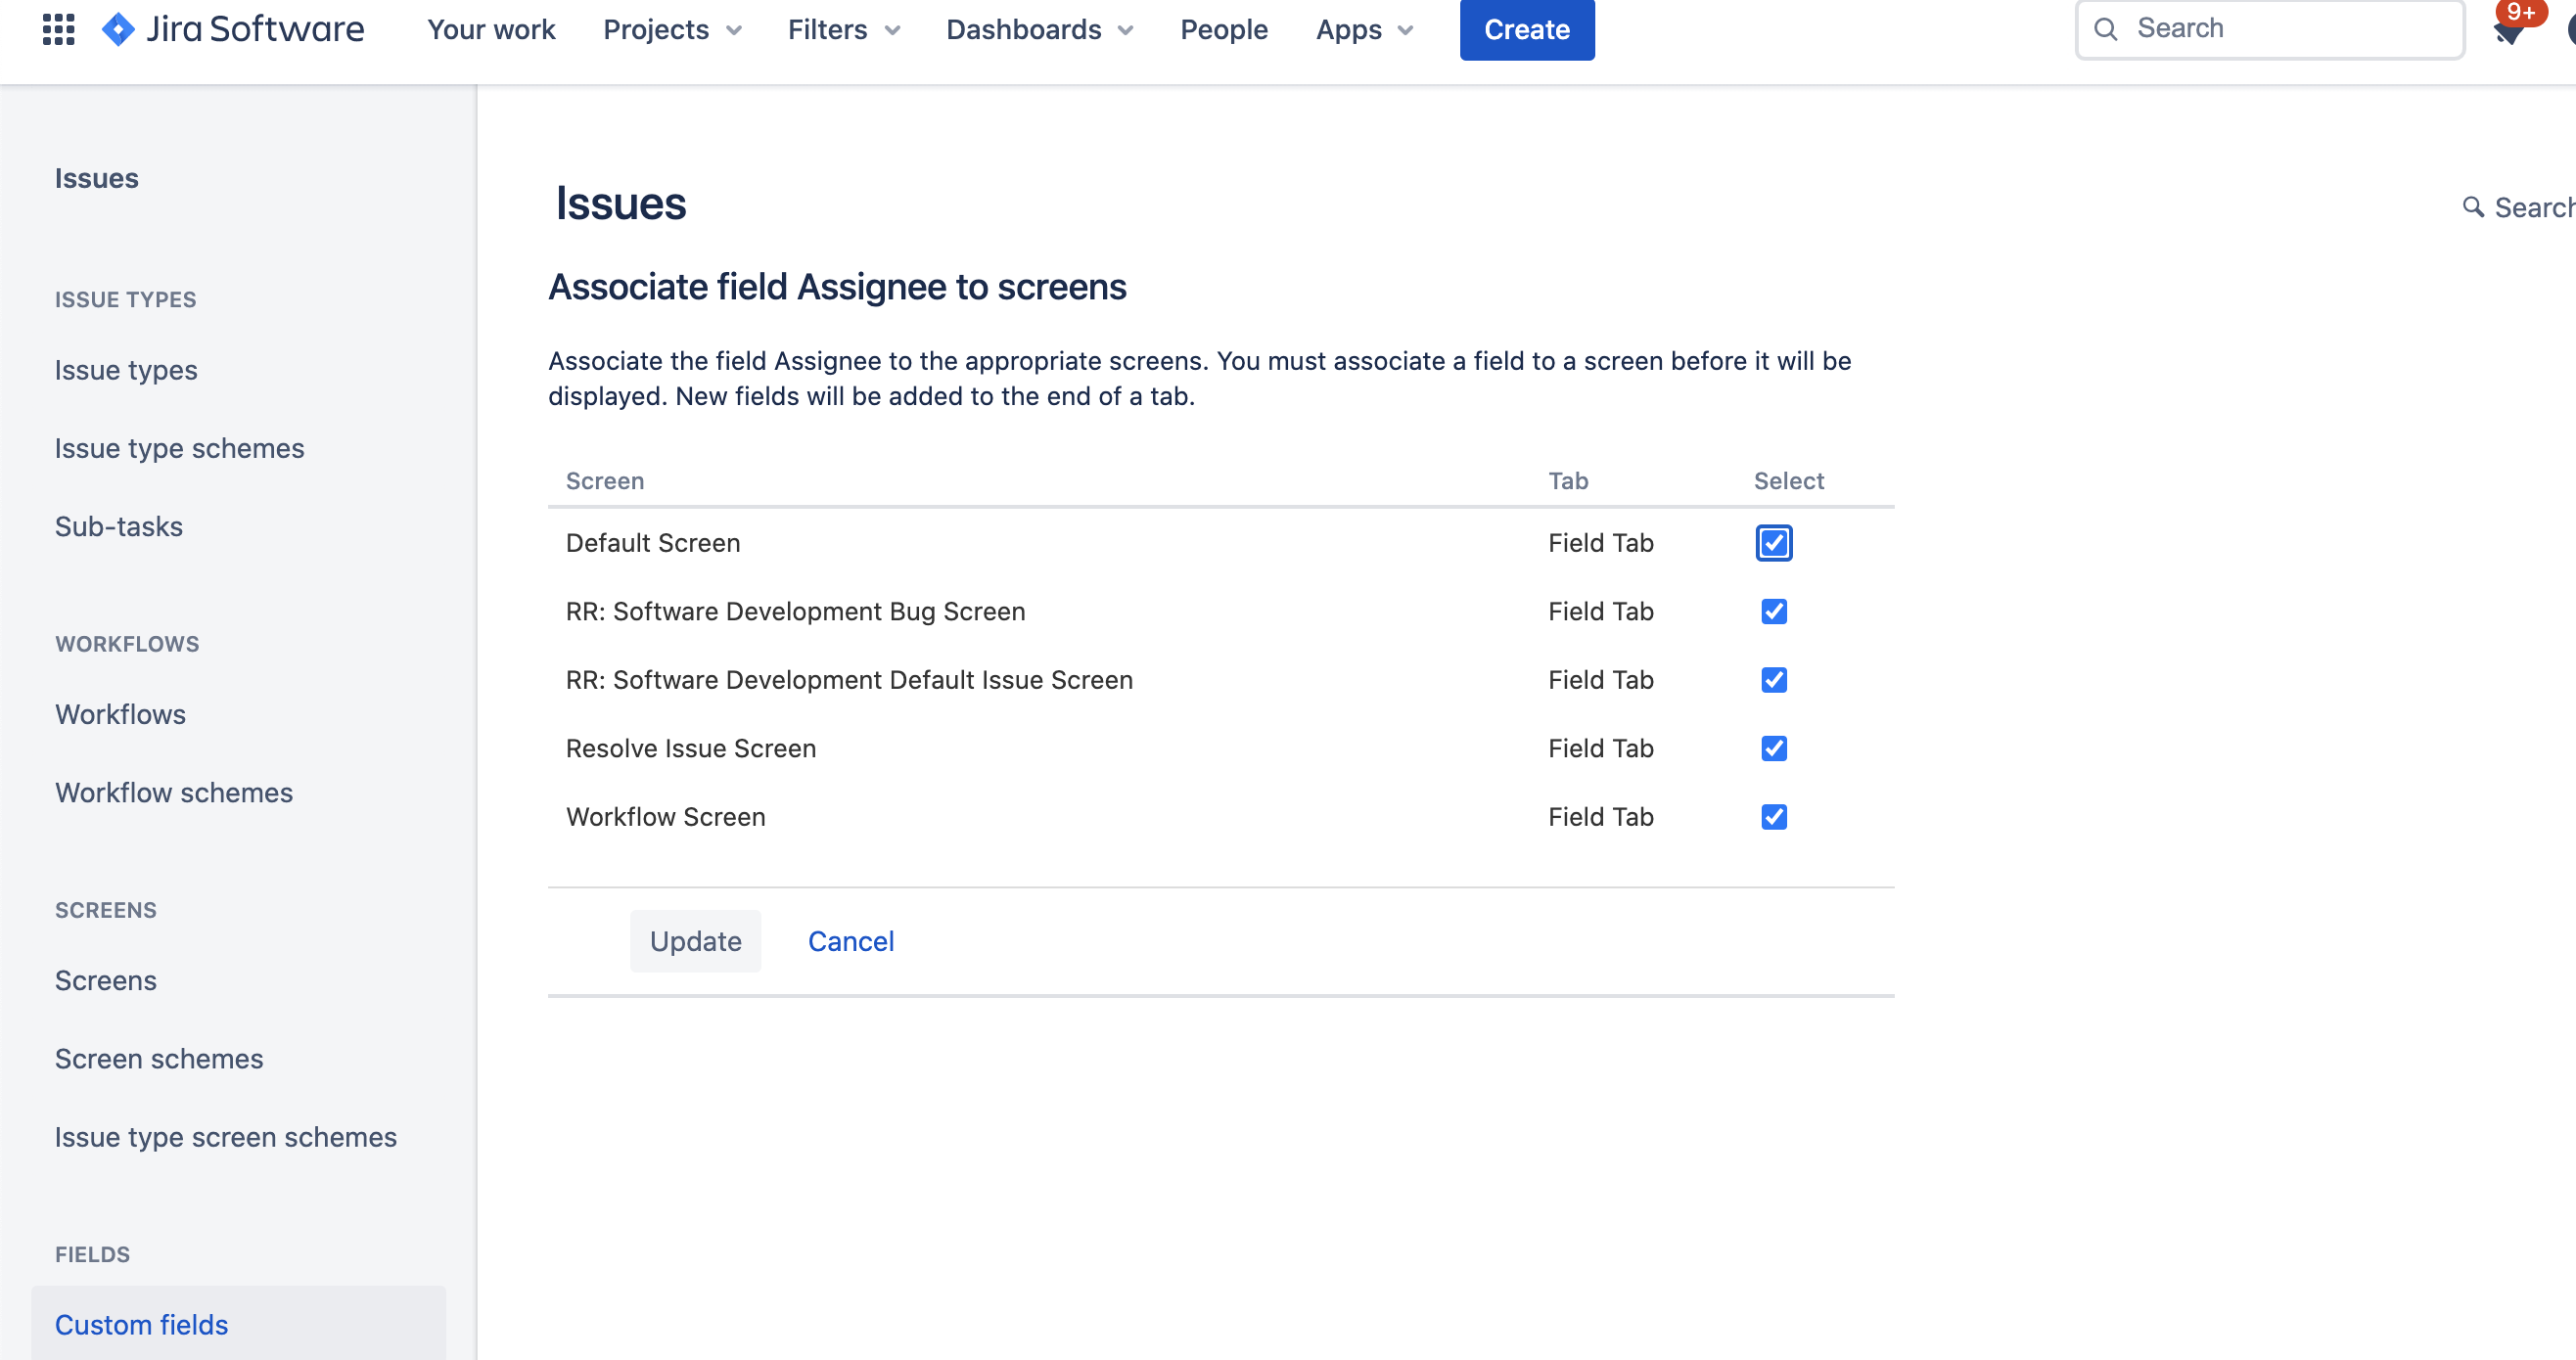The height and width of the screenshot is (1360, 2576).
Task: Deselect the Workflow Screen checkbox
Action: [x=1773, y=817]
